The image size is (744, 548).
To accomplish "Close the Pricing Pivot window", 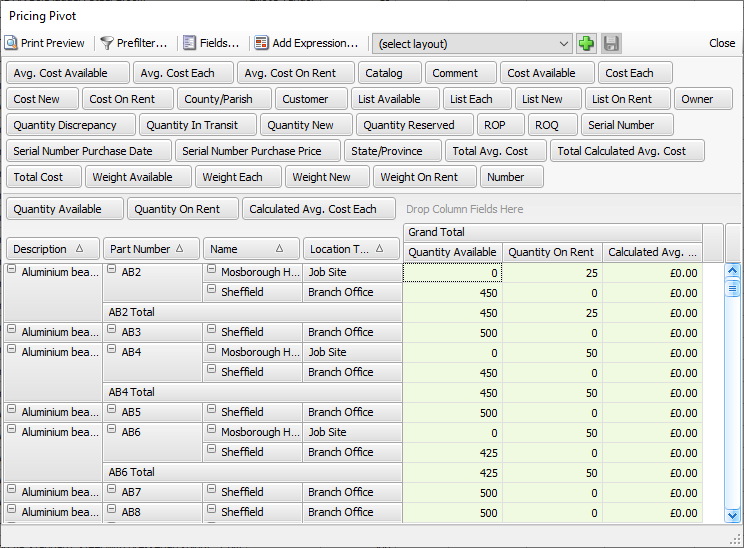I will 722,43.
